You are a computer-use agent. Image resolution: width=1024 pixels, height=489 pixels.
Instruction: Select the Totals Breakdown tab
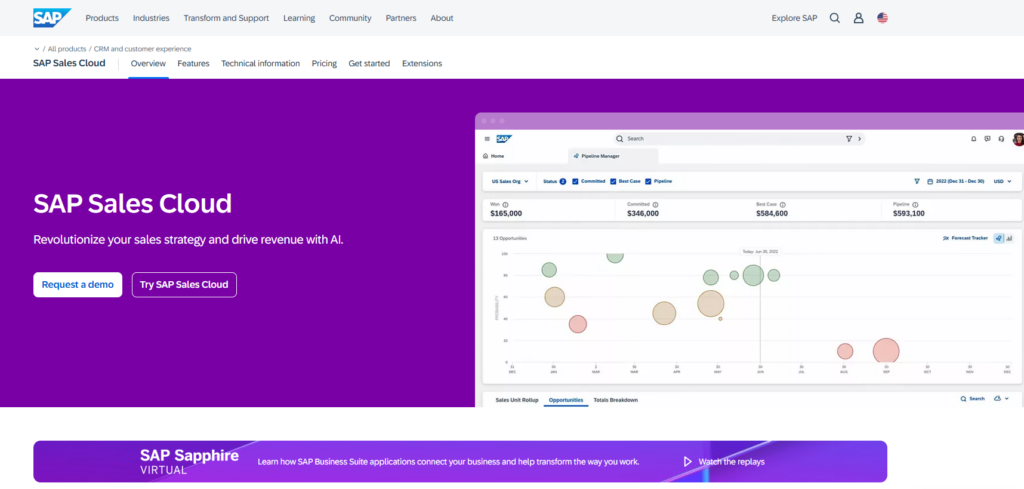pos(616,400)
